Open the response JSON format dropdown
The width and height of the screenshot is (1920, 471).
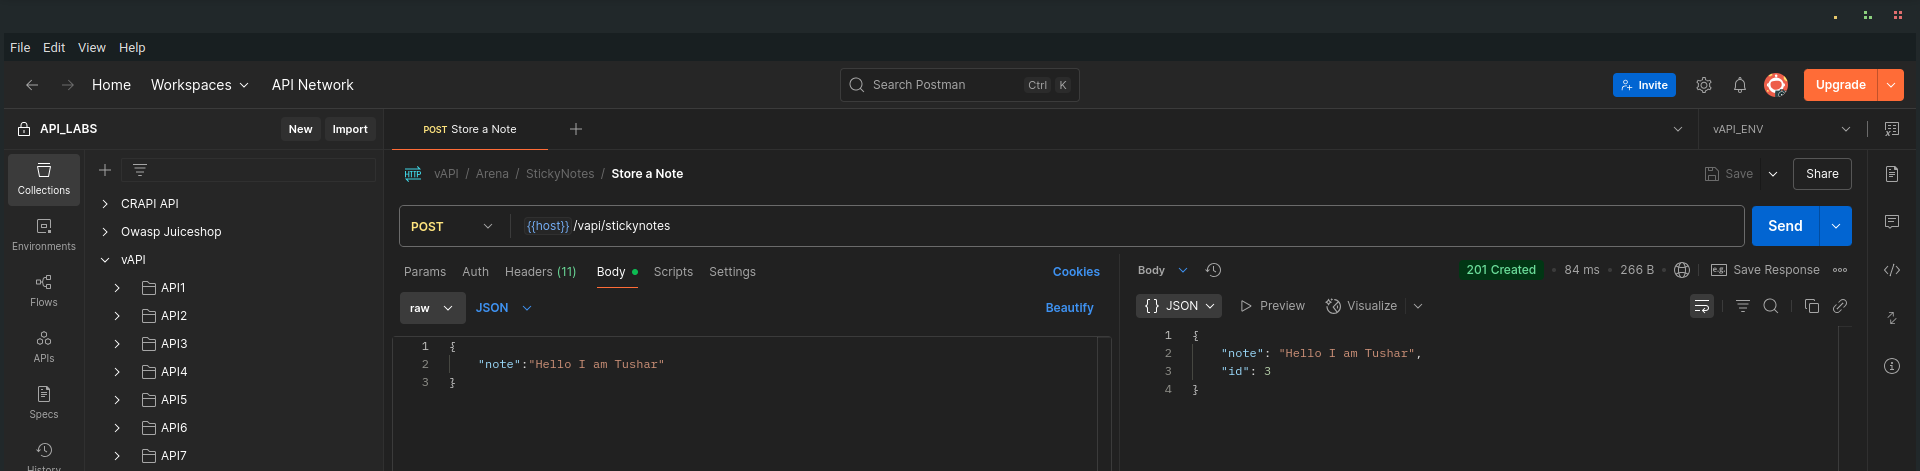pyautogui.click(x=1179, y=306)
